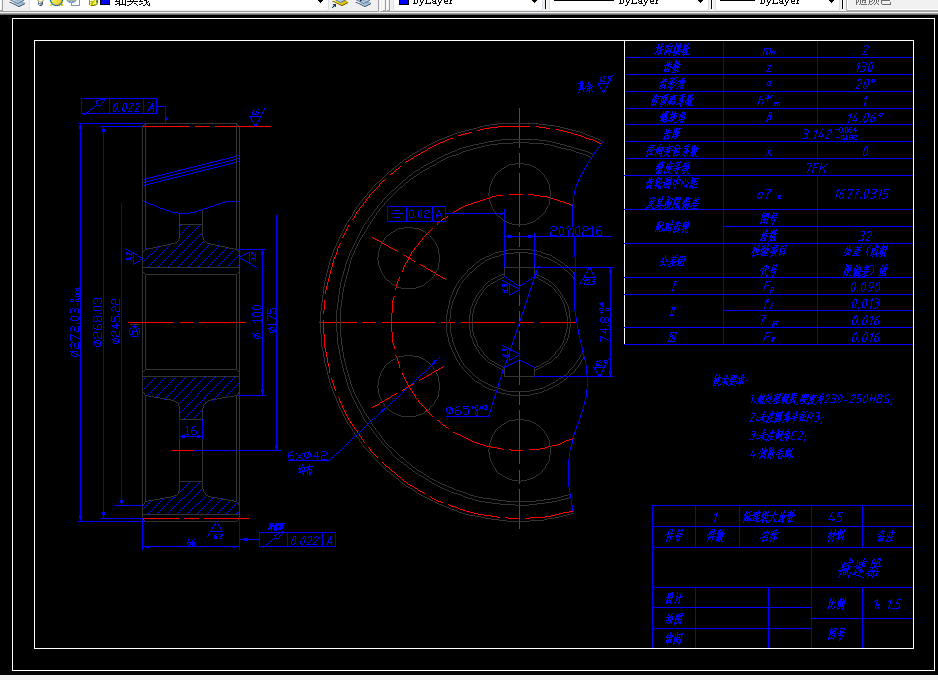Select the module symbol mn cell

click(769, 51)
